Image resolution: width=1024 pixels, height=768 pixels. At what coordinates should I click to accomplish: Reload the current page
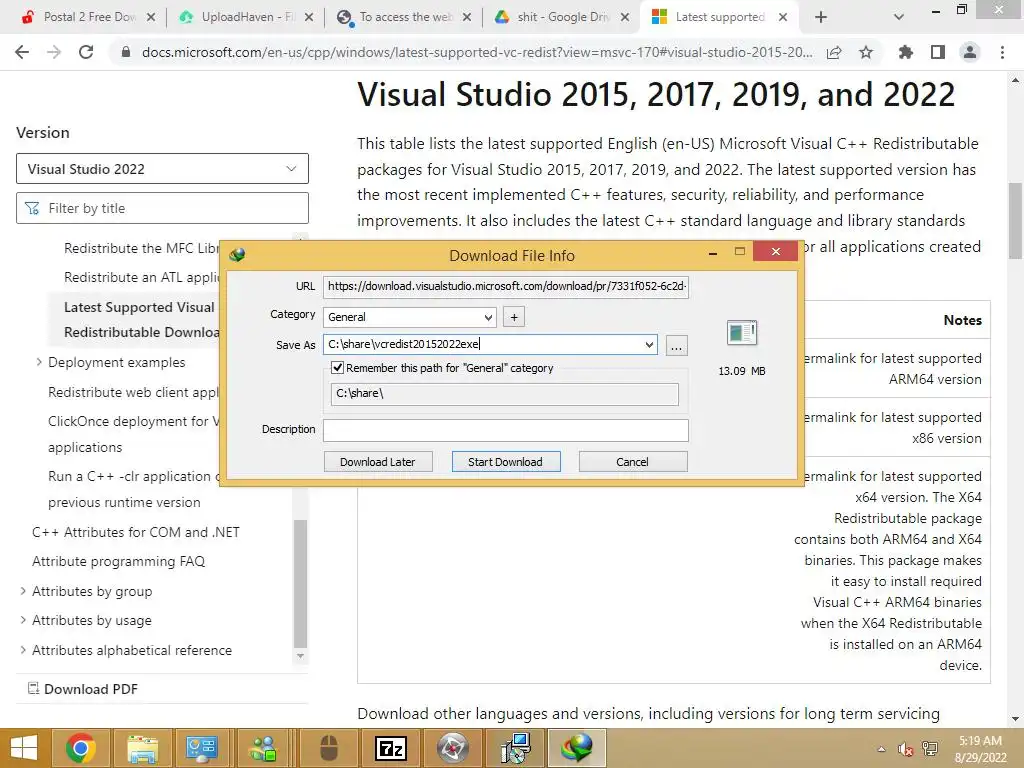(x=86, y=52)
